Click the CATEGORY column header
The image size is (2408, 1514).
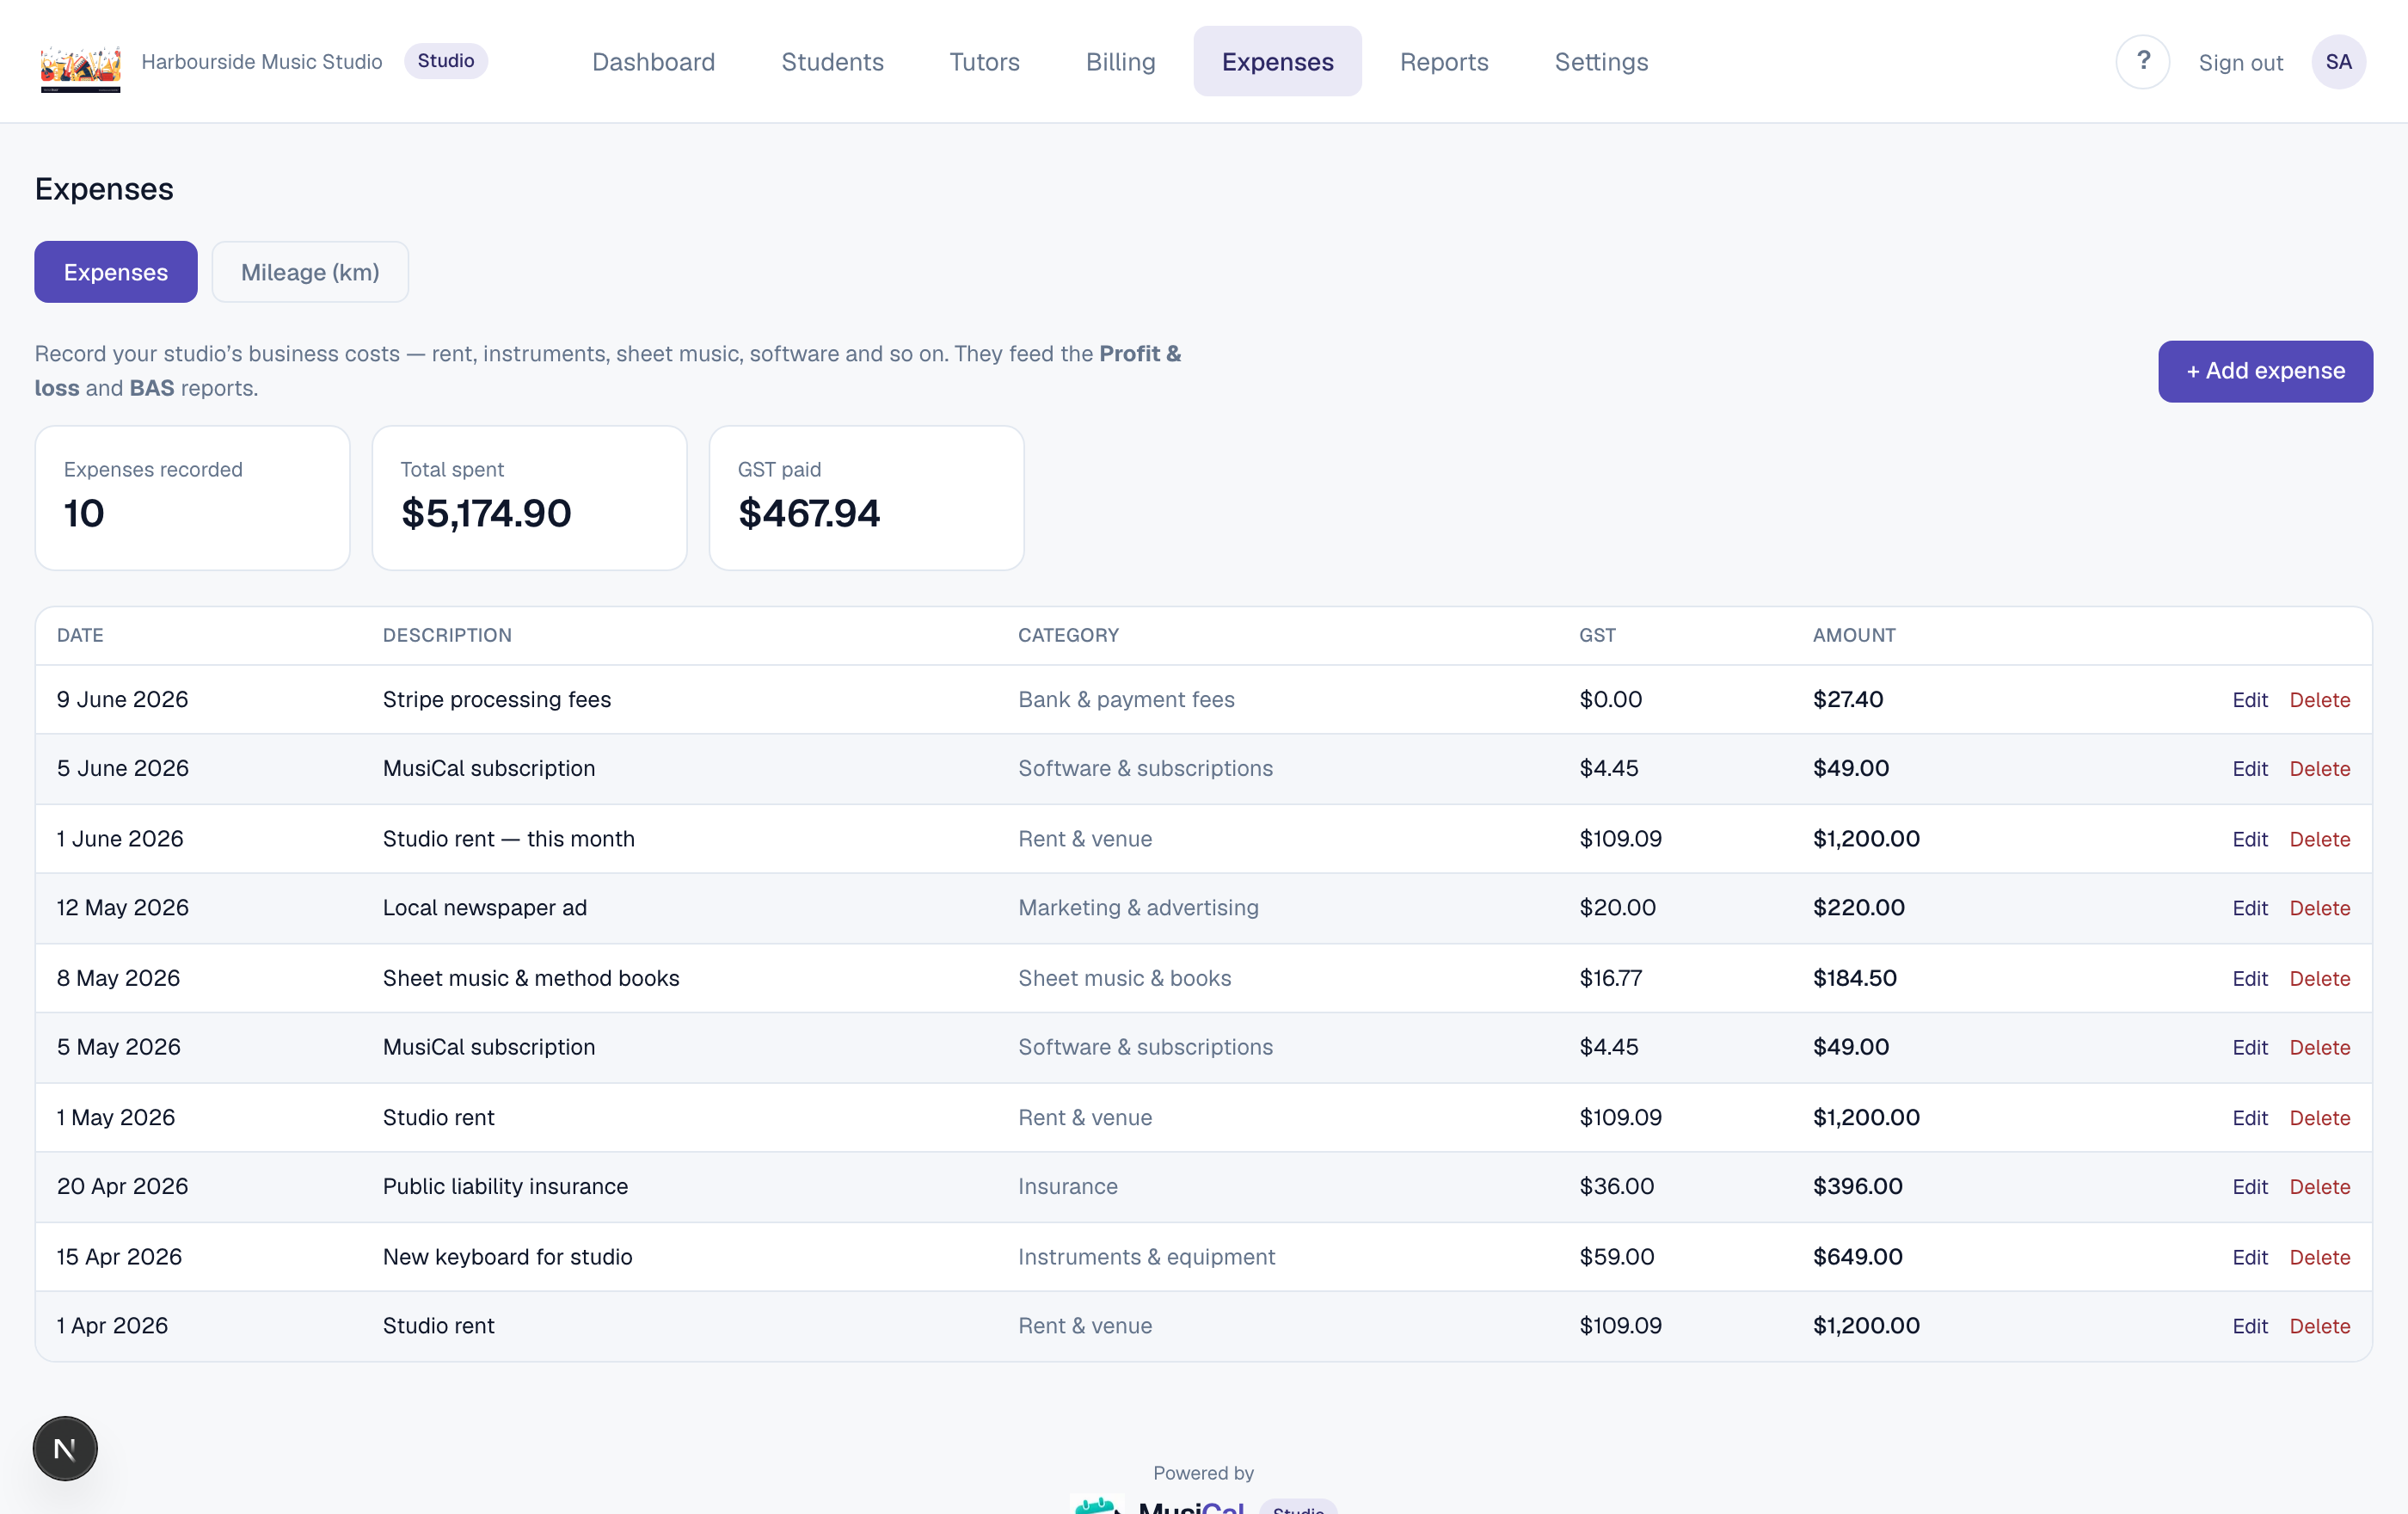[1068, 635]
